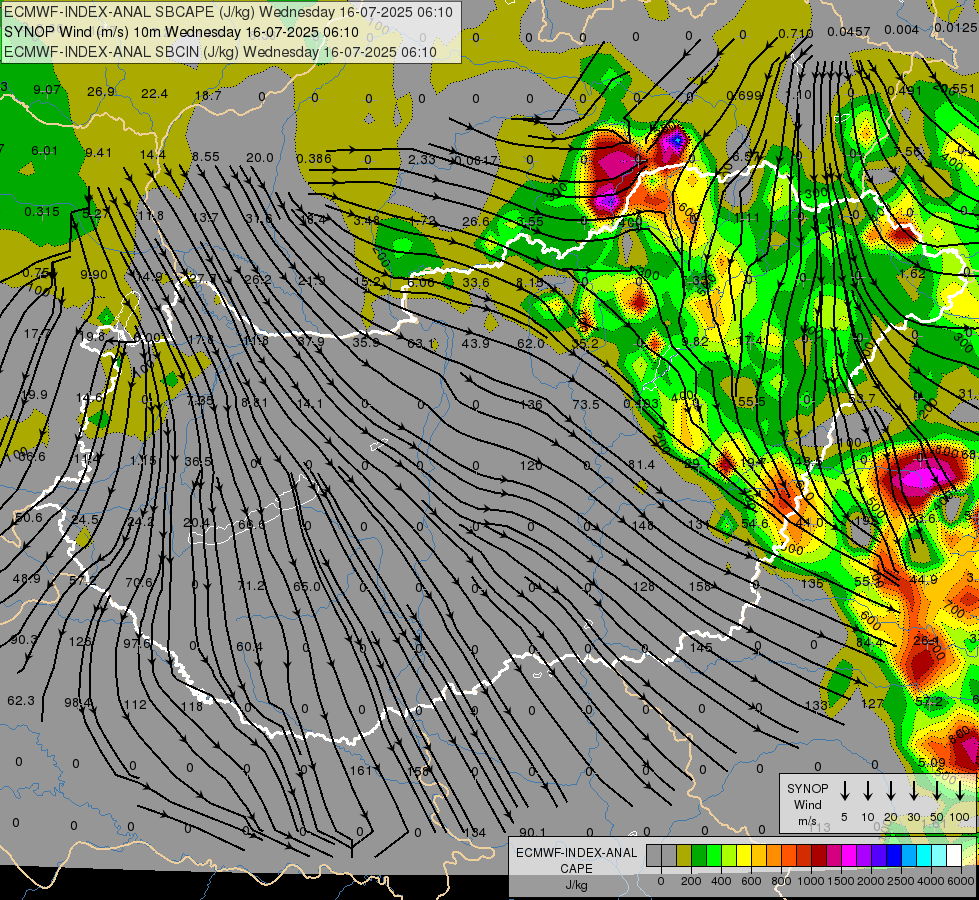This screenshot has height=900, width=979.
Task: Click the map value 81.4
Action: (641, 465)
